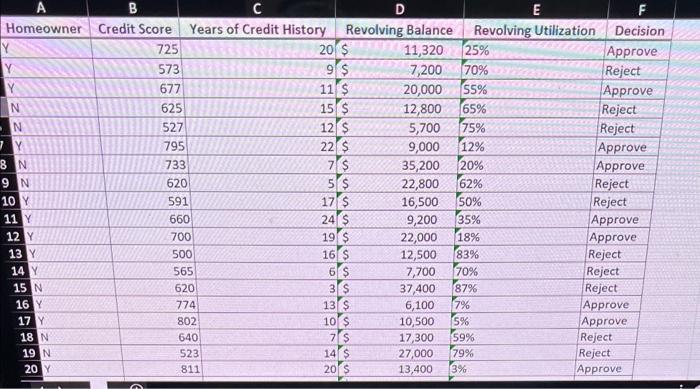This screenshot has width=700, height=389.
Task: Click credit score cell 733
Action: tap(147, 165)
